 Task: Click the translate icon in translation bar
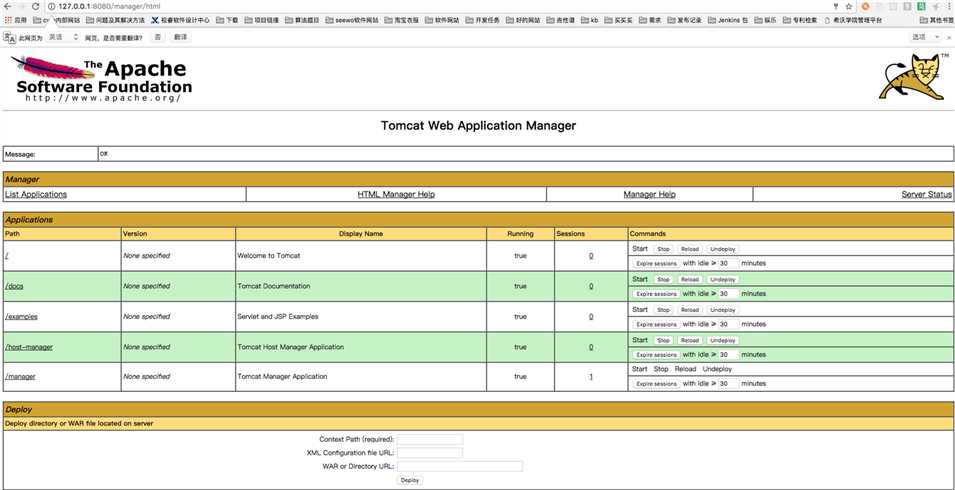coord(9,37)
